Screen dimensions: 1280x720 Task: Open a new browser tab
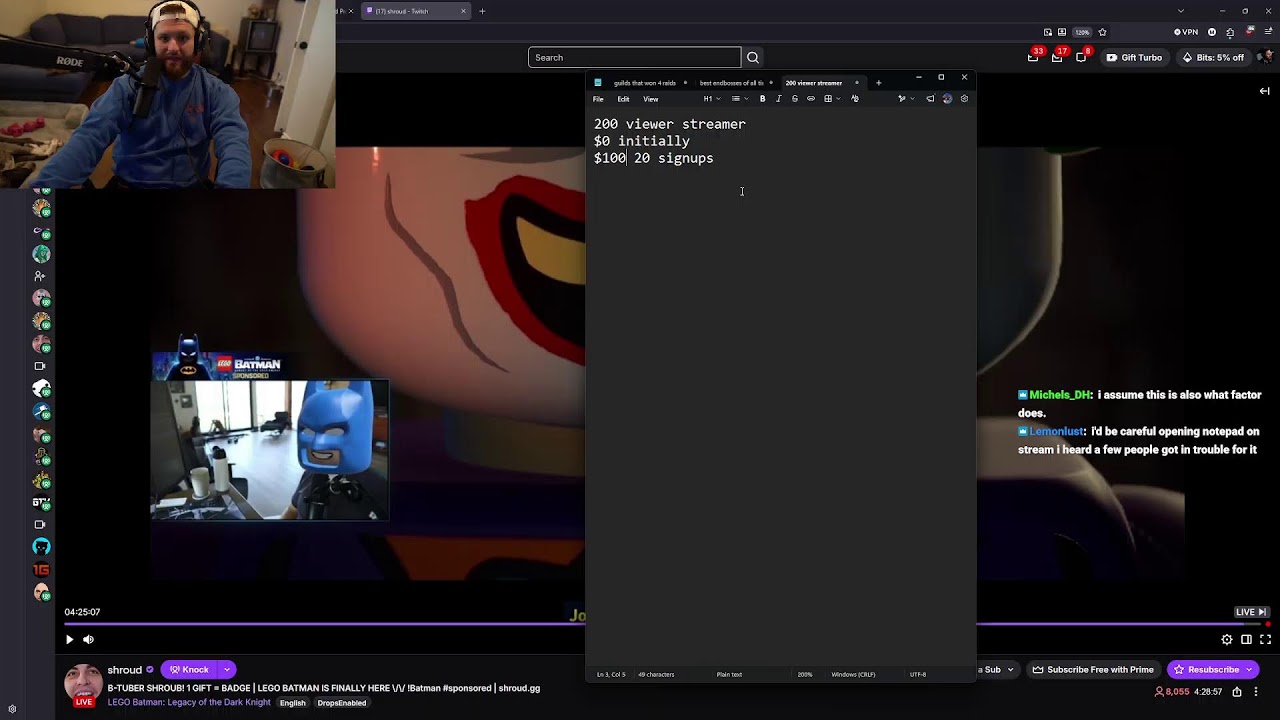(482, 11)
